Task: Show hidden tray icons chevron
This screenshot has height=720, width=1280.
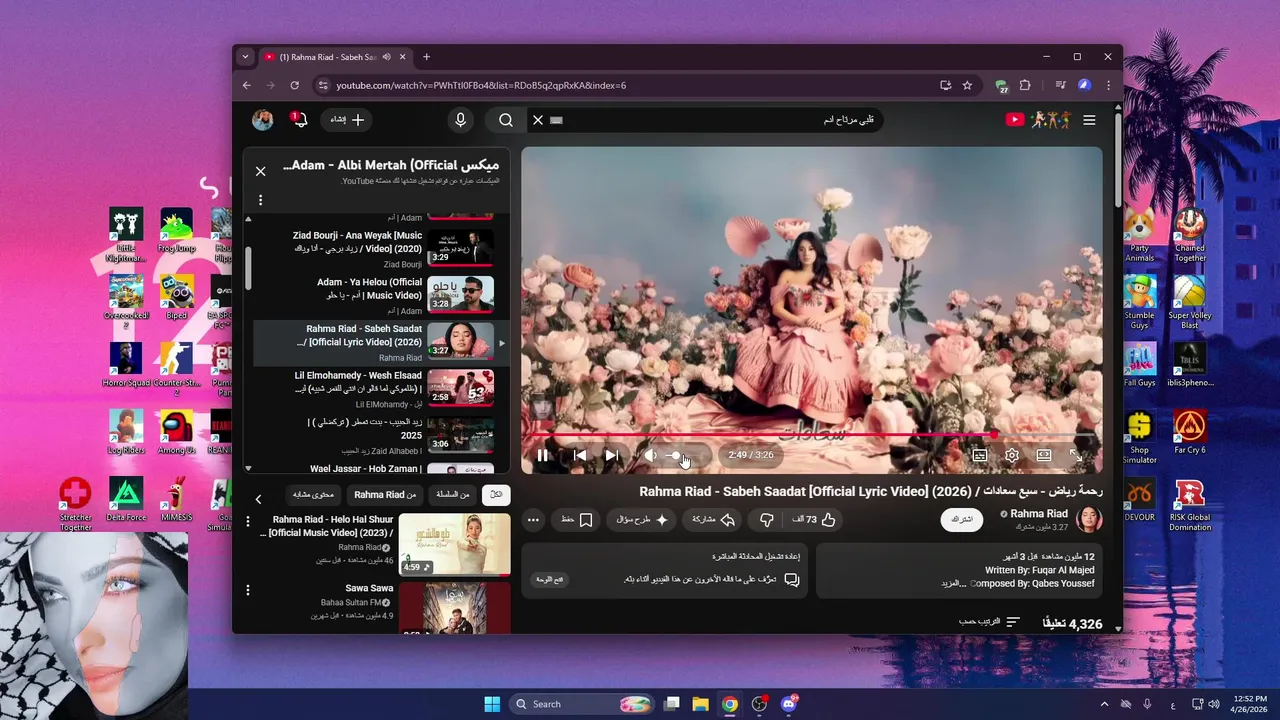Action: point(1104,704)
